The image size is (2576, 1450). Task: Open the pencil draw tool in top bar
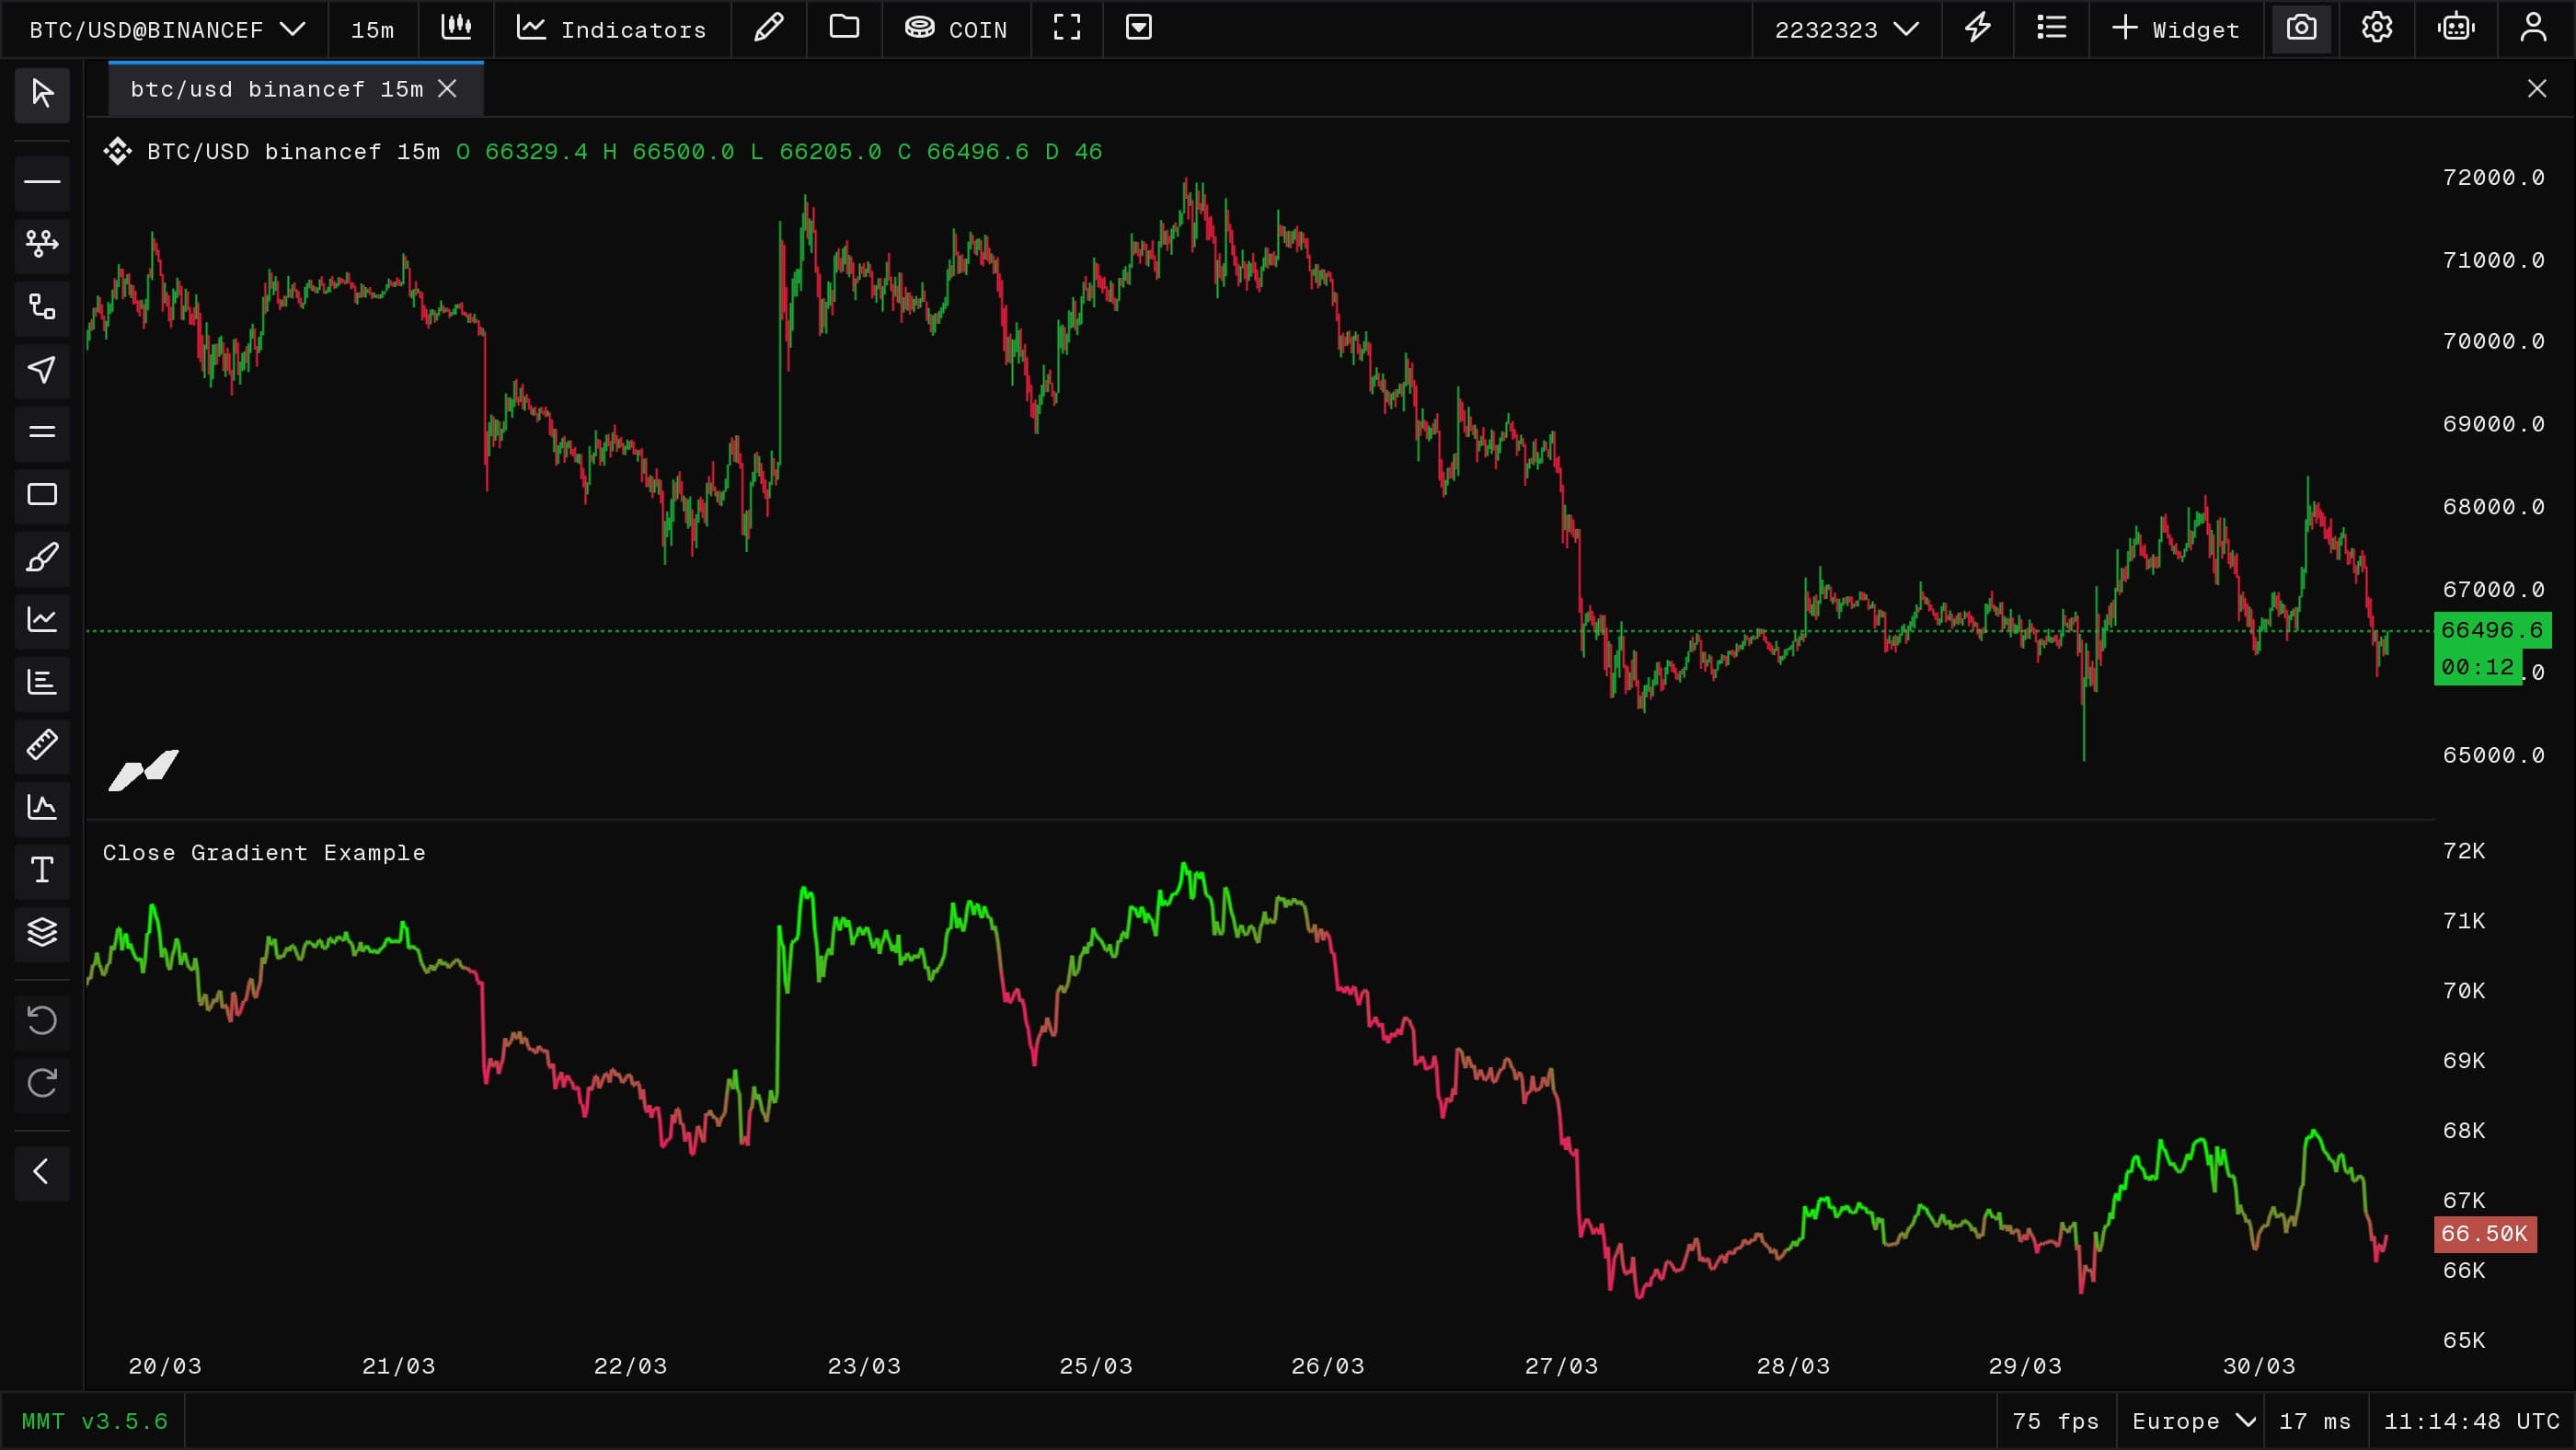768,29
